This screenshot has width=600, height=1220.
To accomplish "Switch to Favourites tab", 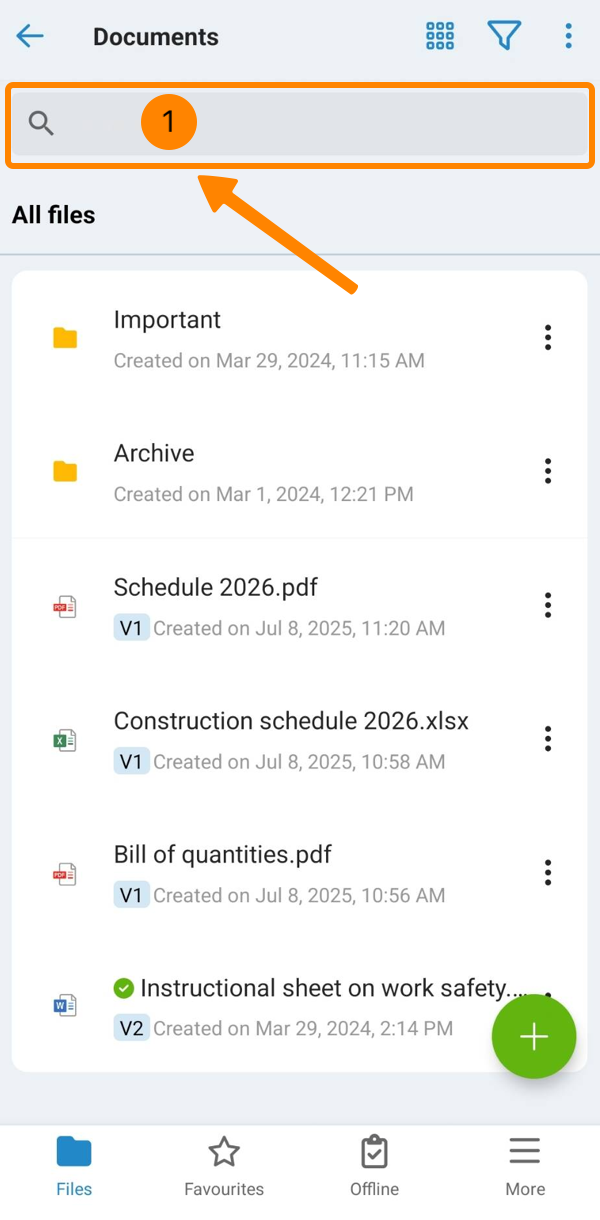I will 224,1166.
